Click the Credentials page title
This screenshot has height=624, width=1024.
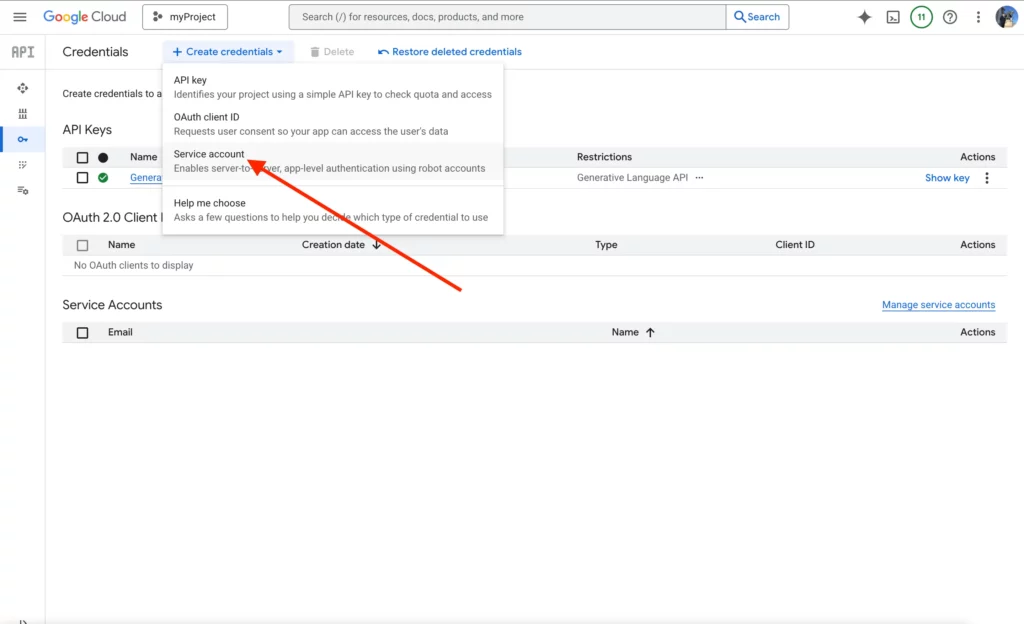tap(95, 52)
